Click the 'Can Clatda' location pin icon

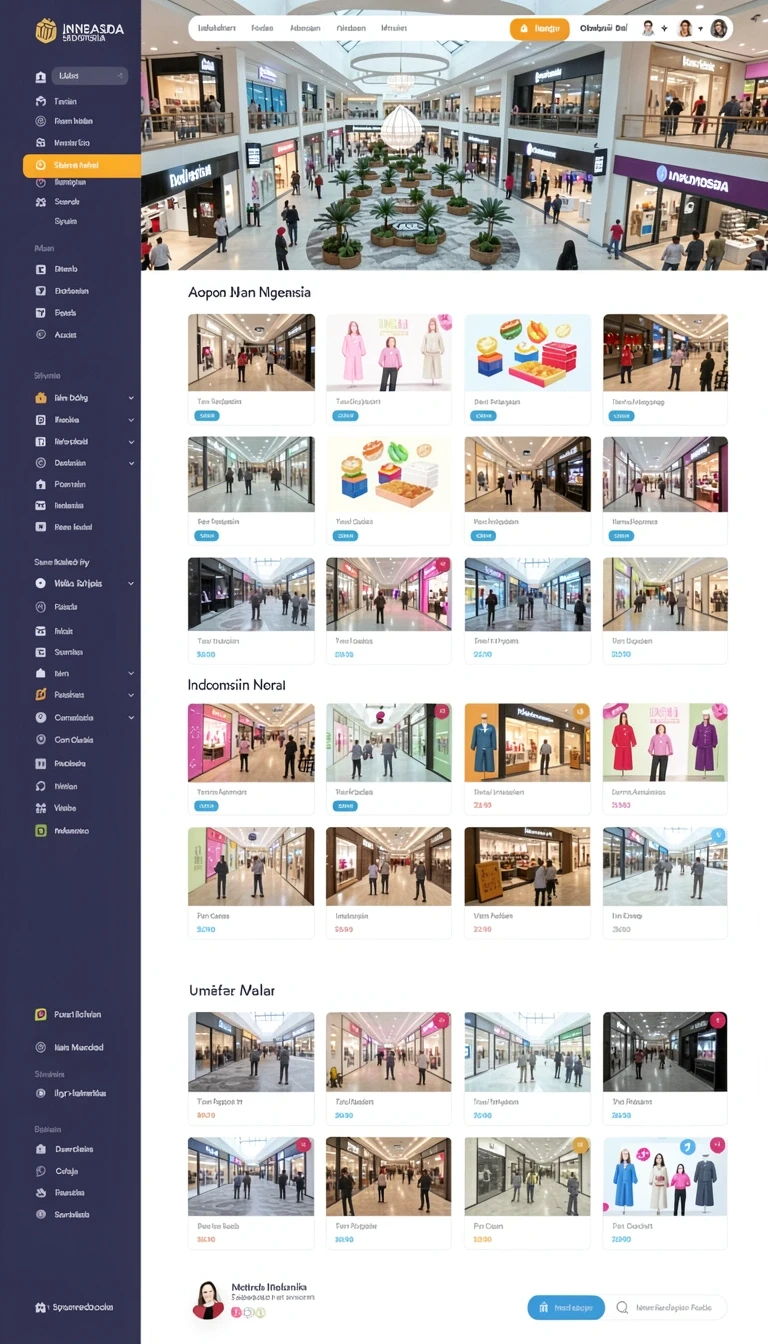(41, 740)
